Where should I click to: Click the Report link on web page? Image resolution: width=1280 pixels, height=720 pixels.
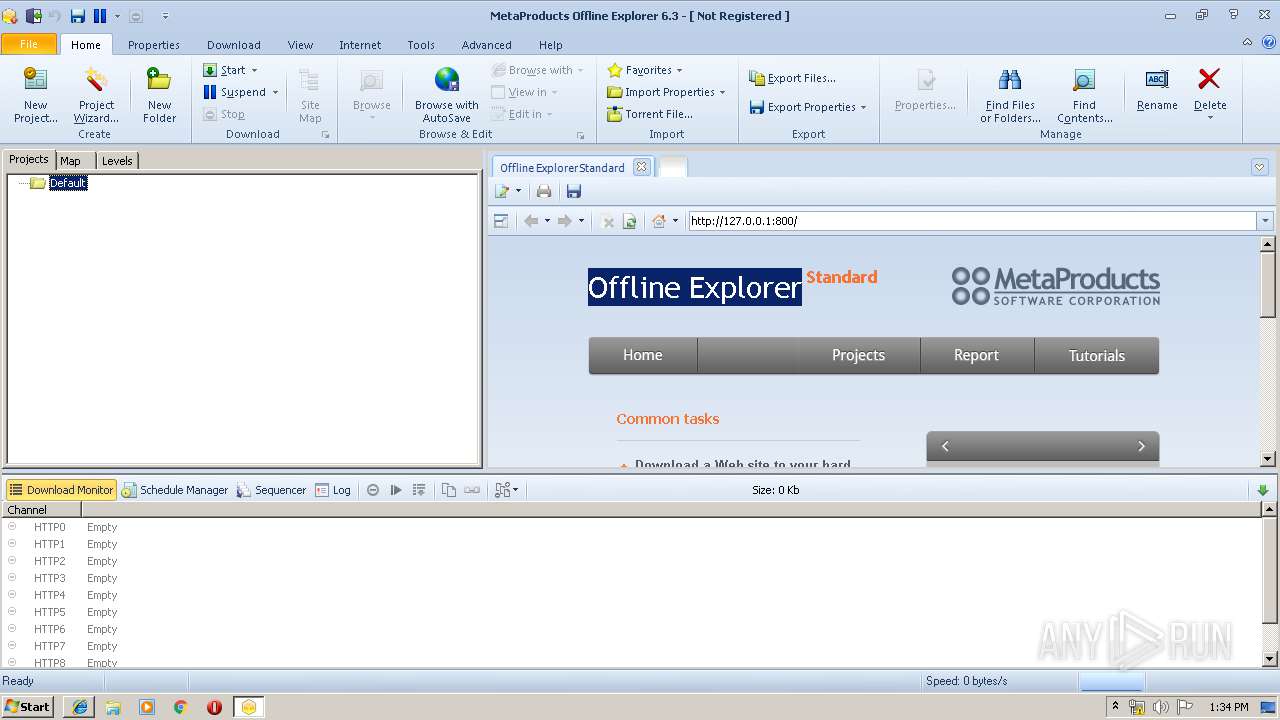pos(976,355)
